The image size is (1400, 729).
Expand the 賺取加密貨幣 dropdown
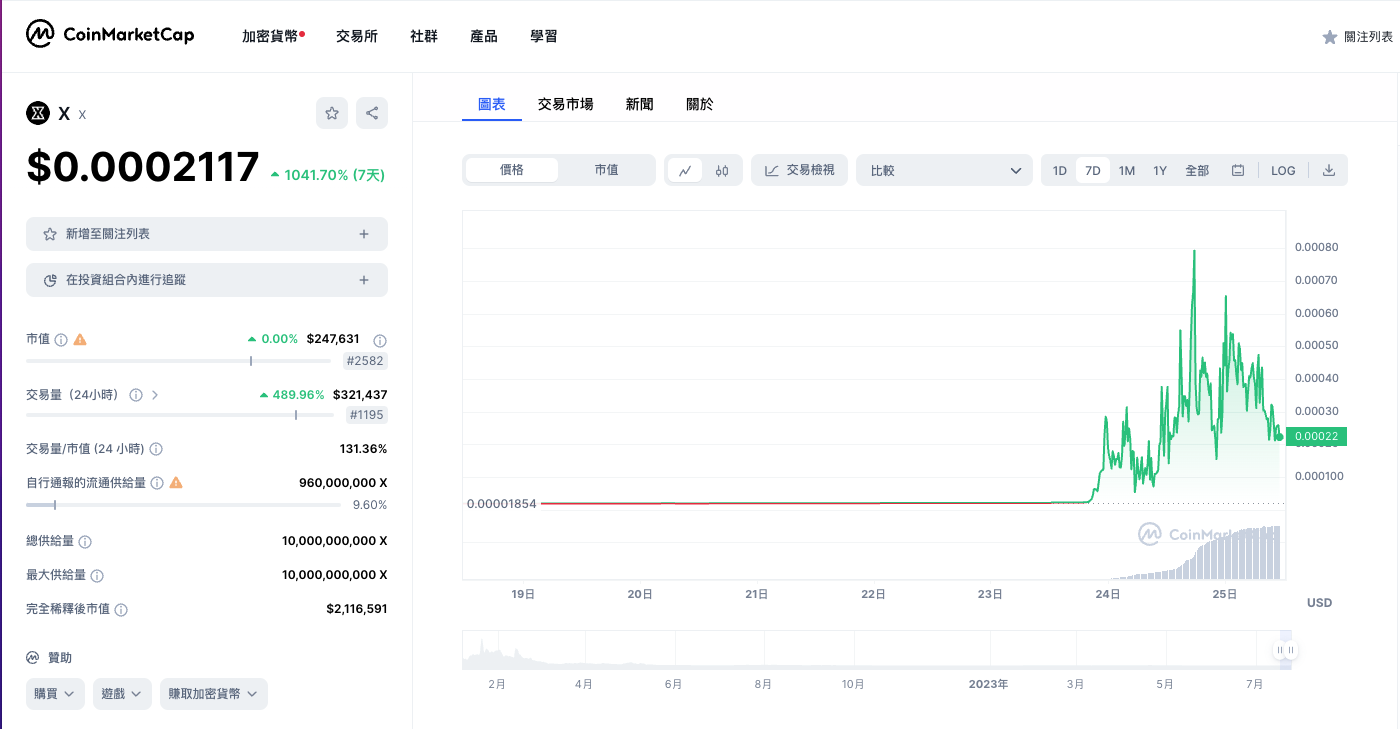point(213,694)
